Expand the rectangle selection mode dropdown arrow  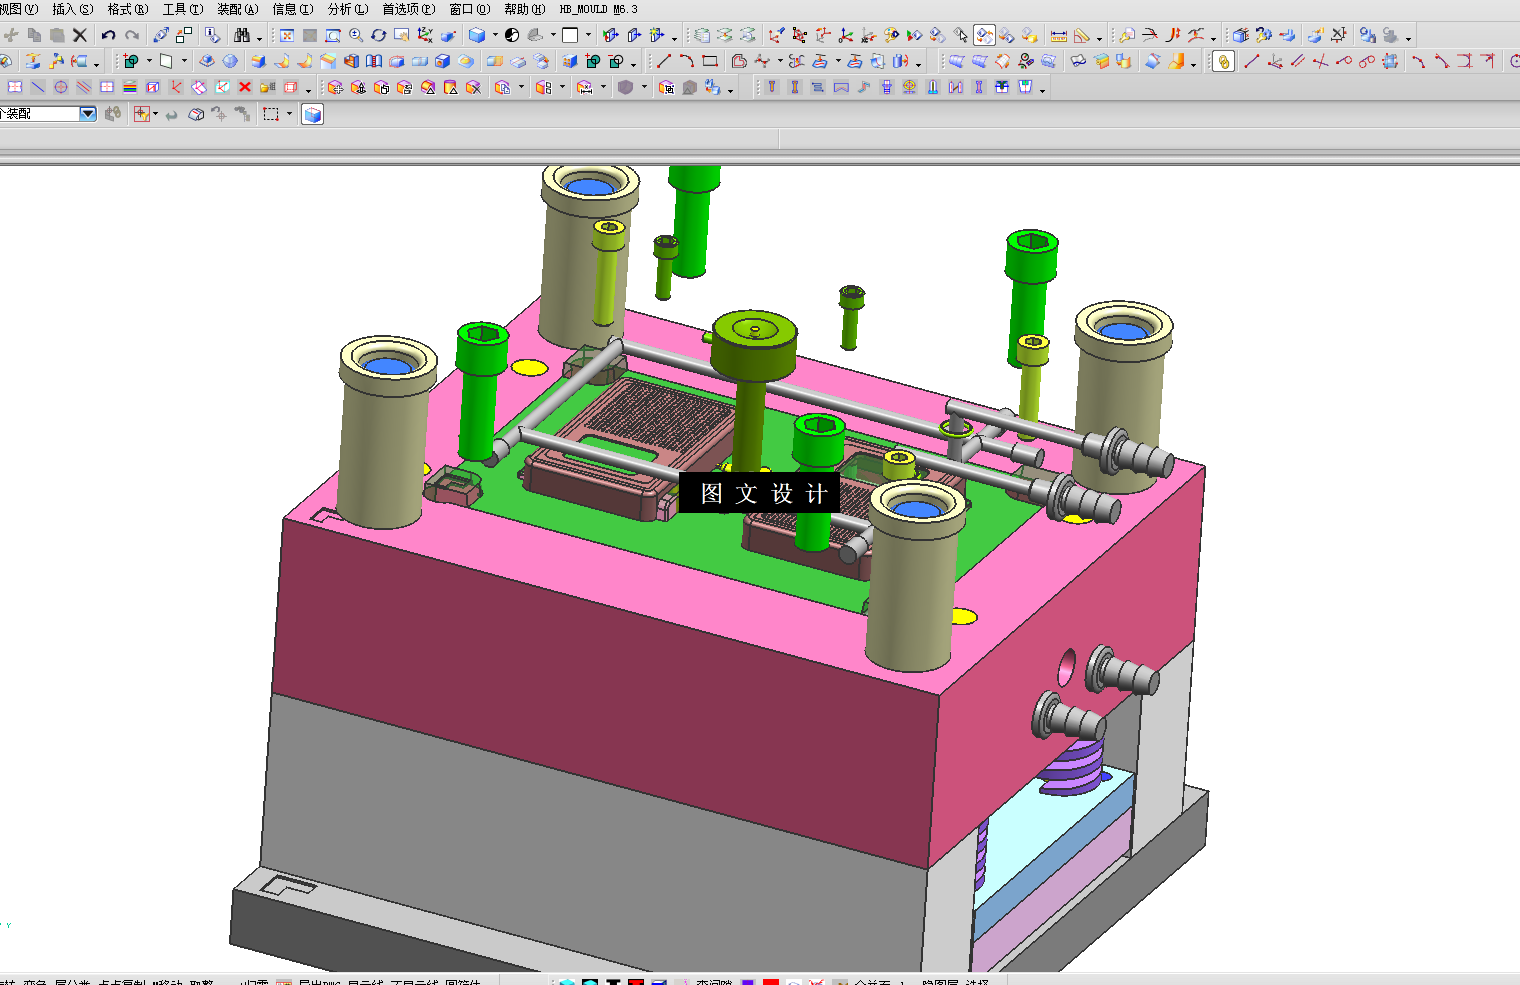290,114
